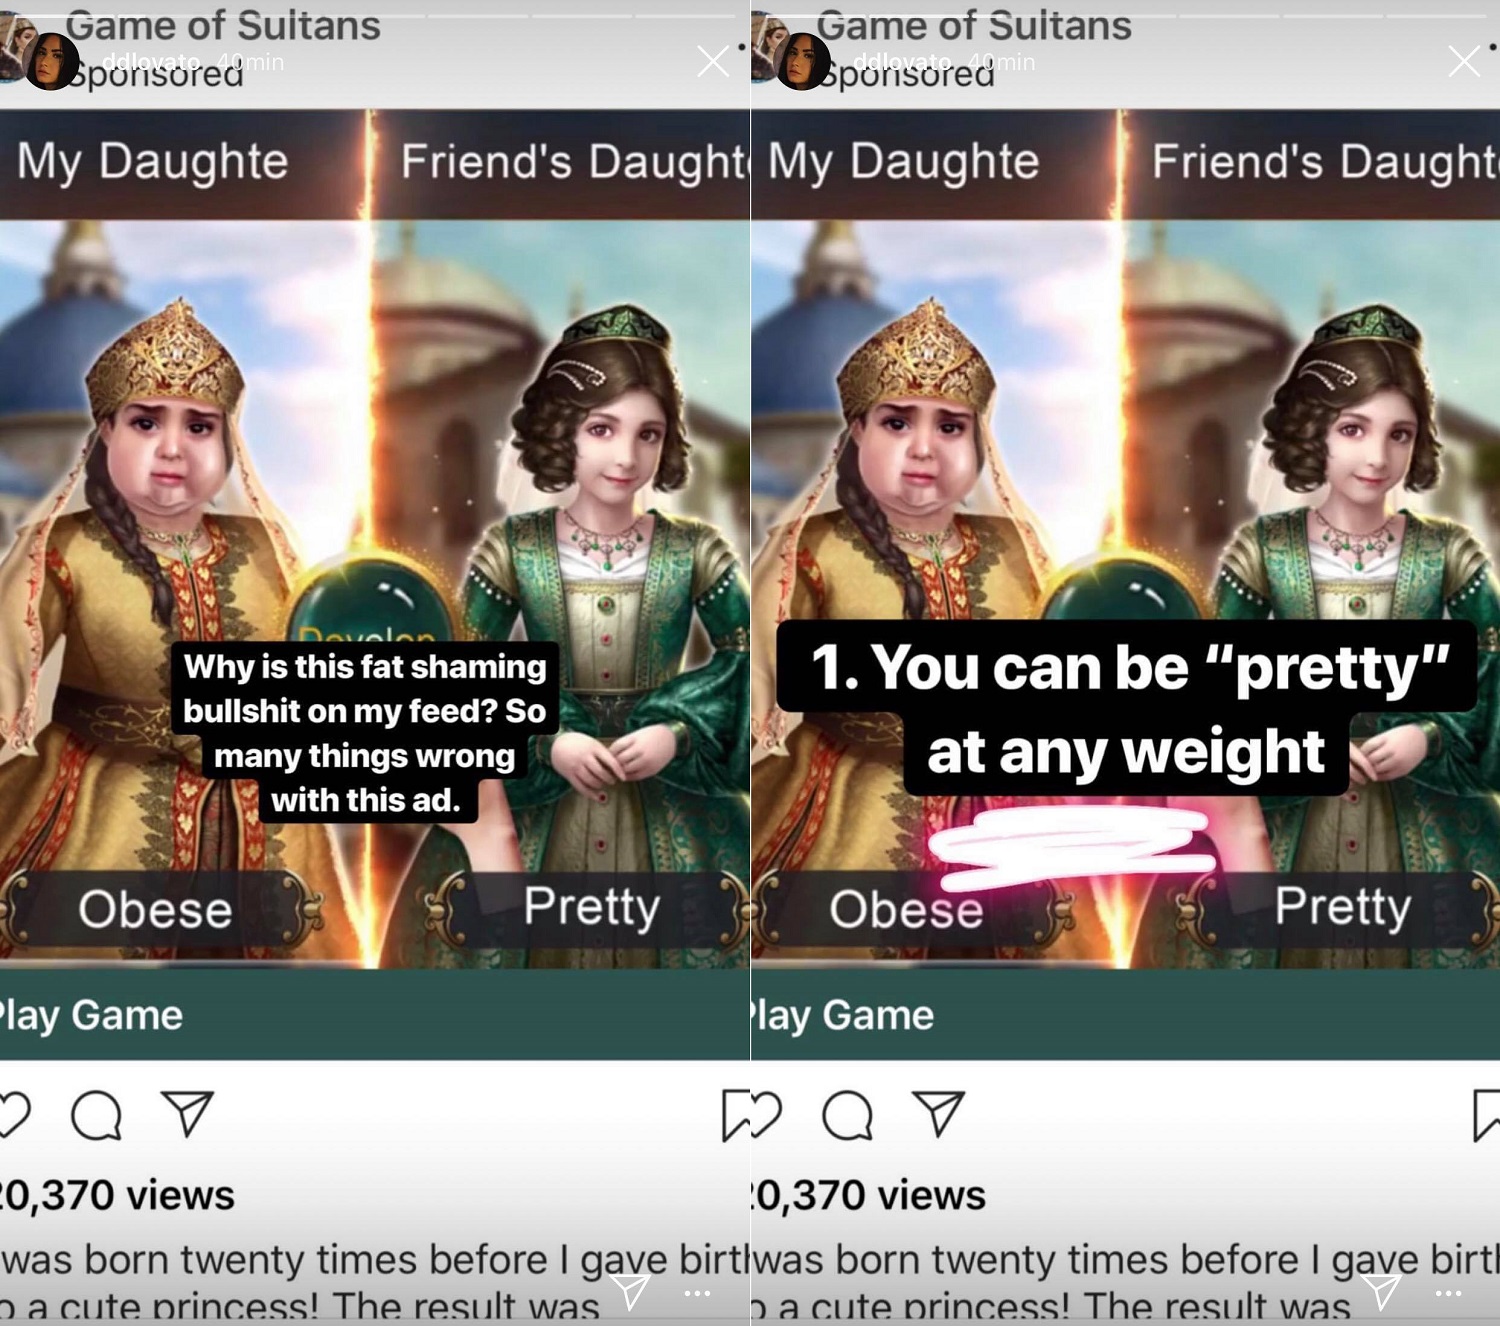Tap comment bubble icon in left post
Viewport: 1500px width, 1326px height.
coord(96,1115)
